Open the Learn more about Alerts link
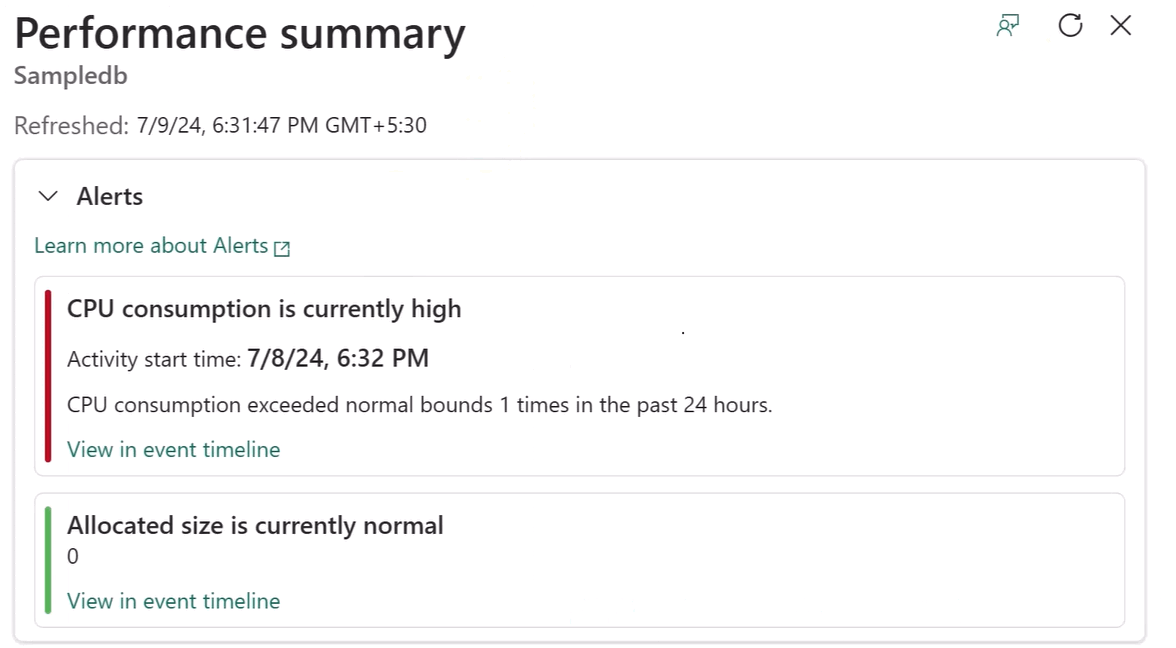Viewport: 1176px width, 648px height. coord(151,246)
